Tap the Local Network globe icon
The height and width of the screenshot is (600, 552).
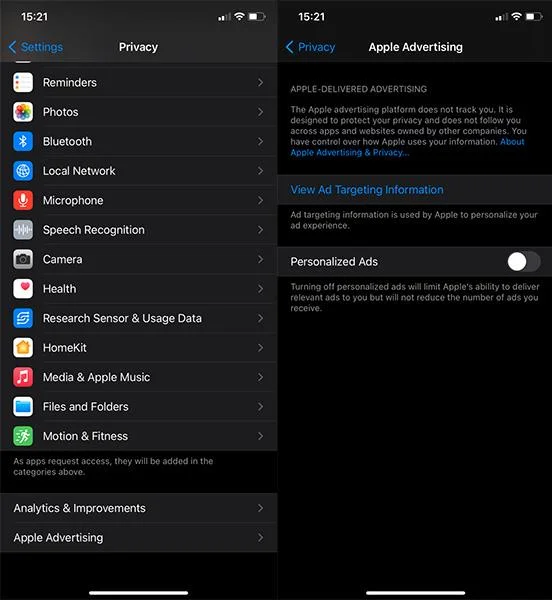[x=23, y=171]
